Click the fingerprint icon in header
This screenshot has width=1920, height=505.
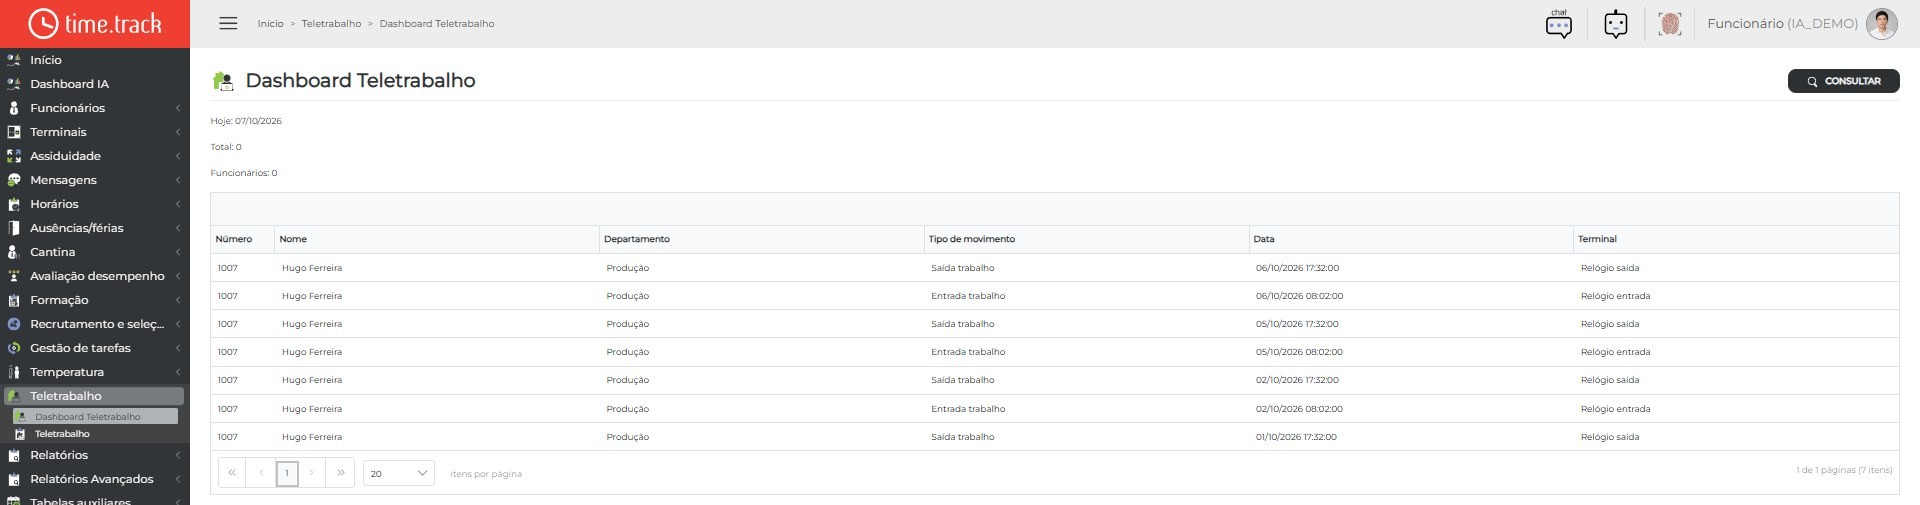[1669, 24]
